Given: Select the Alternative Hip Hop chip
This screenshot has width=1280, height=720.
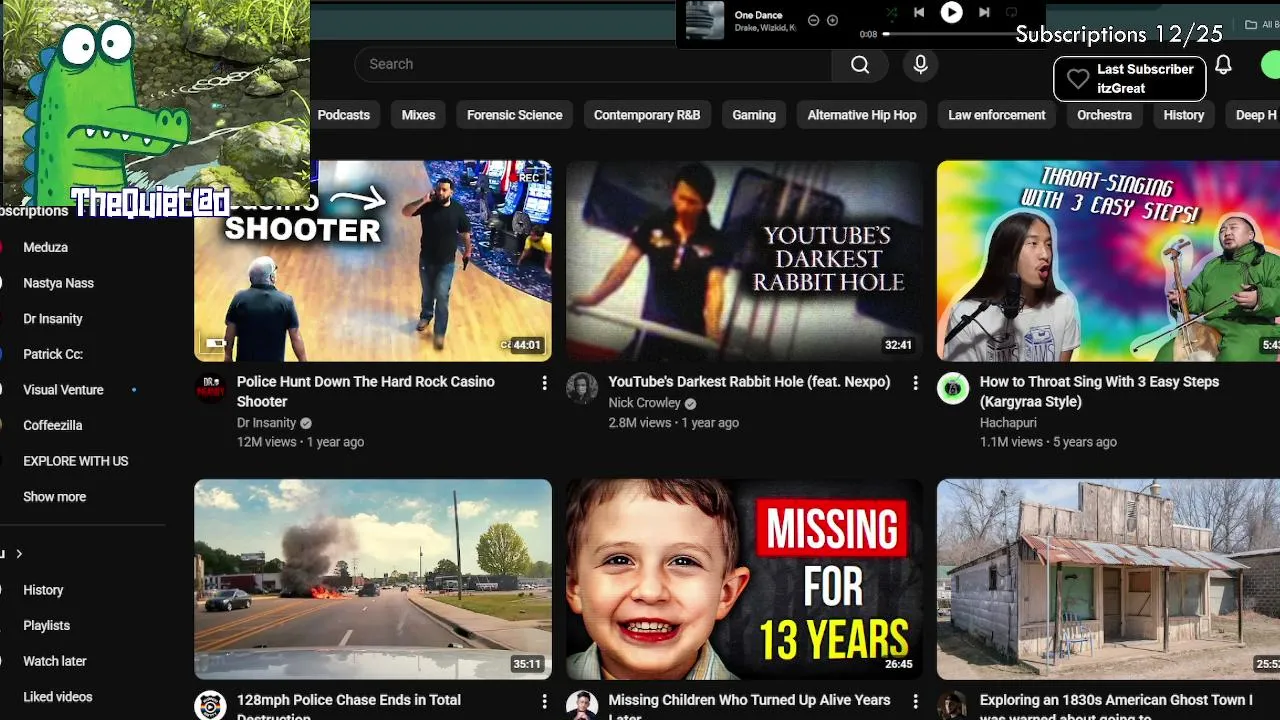Looking at the screenshot, I should click(x=862, y=115).
